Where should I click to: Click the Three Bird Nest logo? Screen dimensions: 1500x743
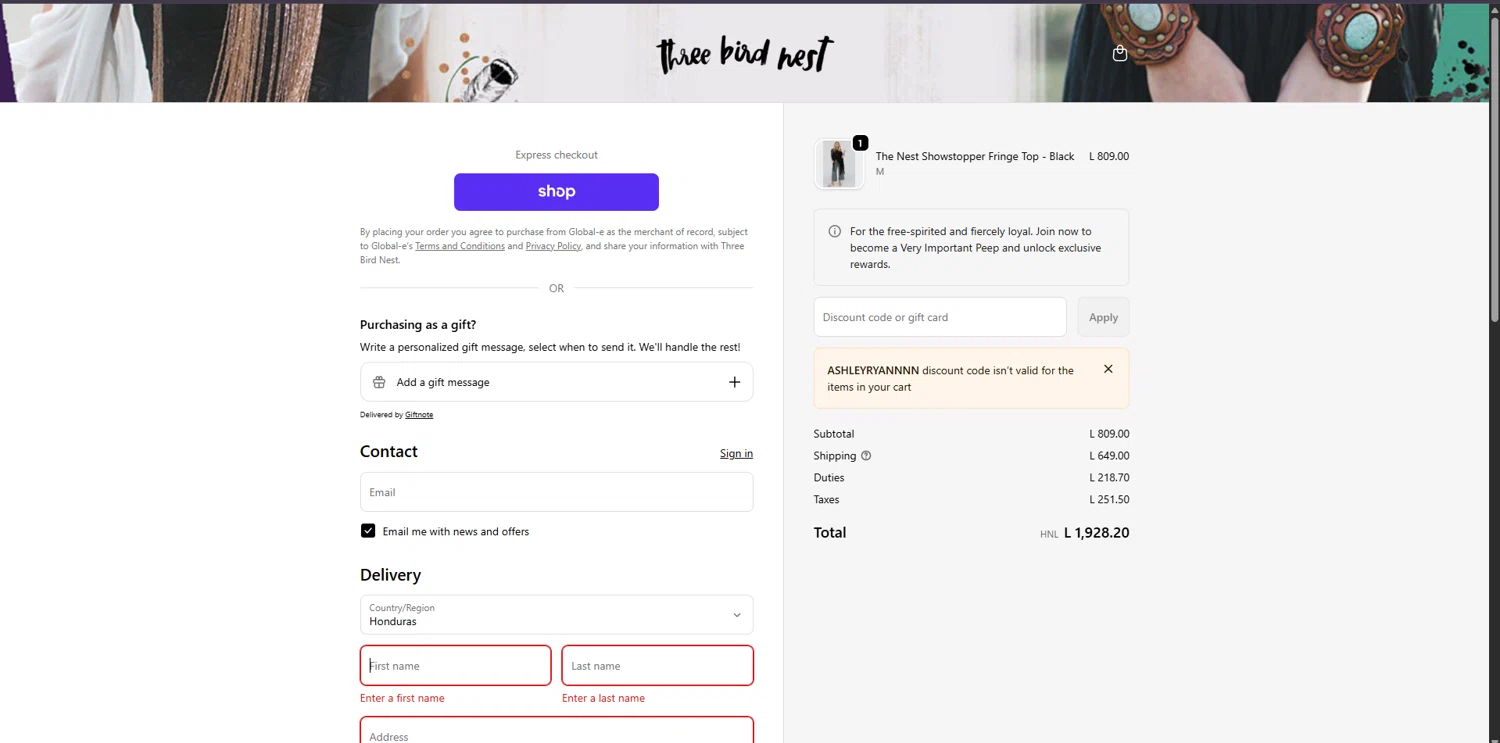745,55
